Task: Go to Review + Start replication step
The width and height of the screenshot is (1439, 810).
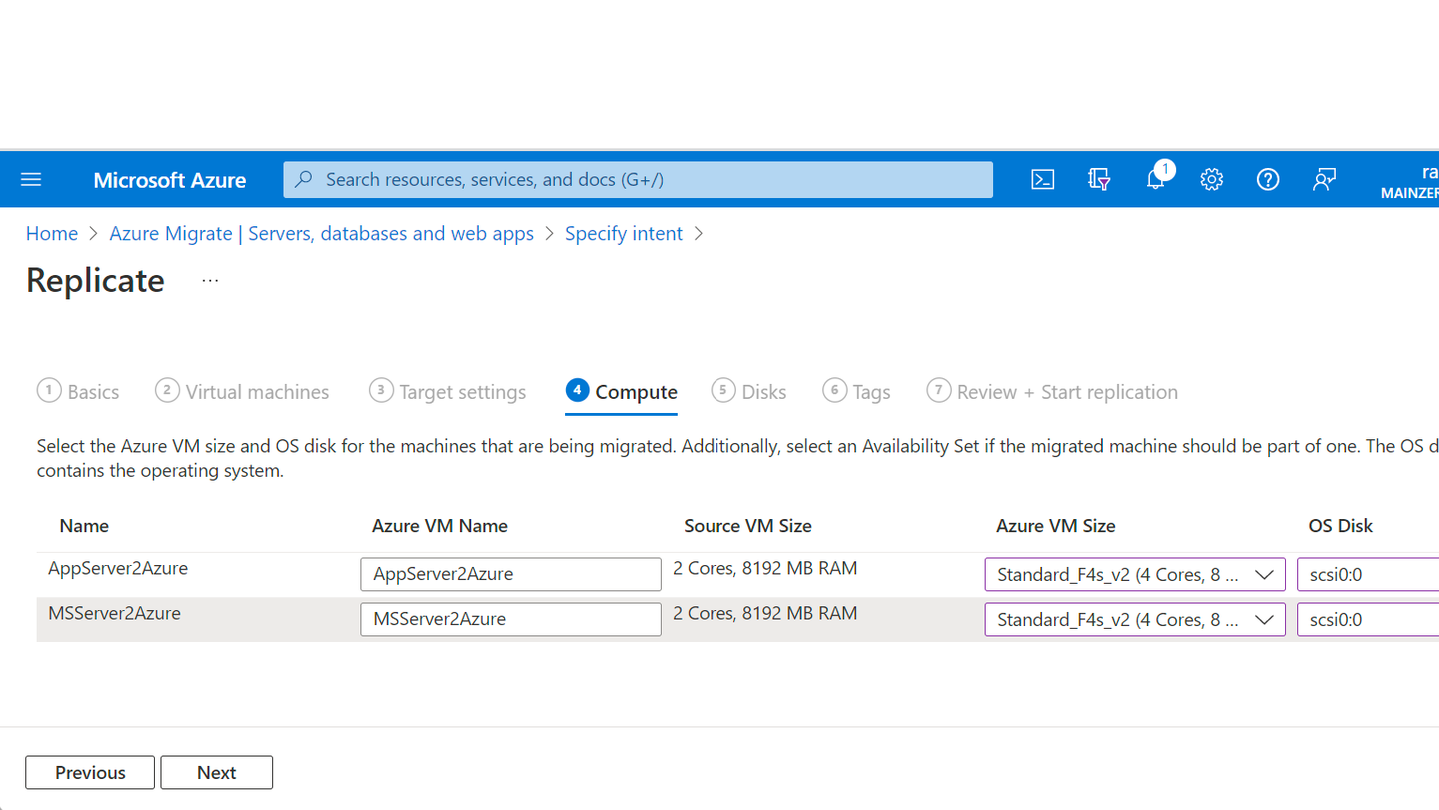Action: [1052, 392]
